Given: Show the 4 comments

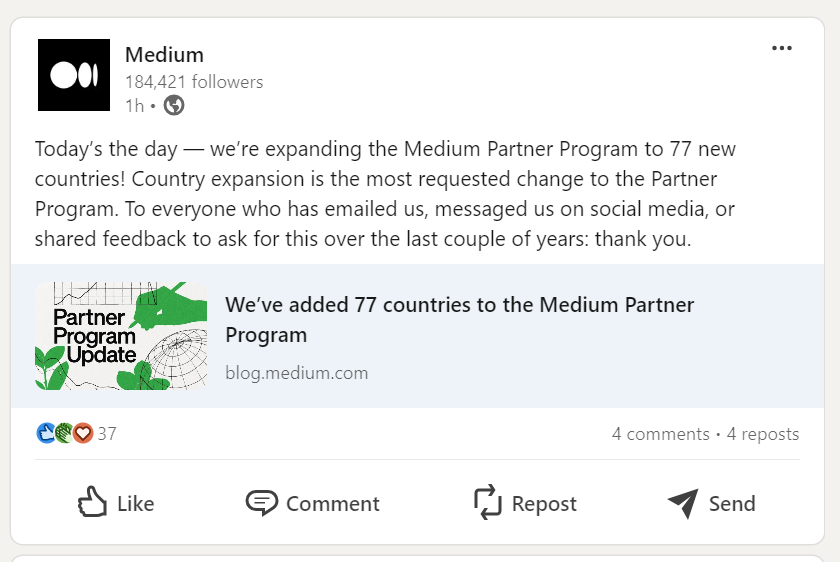Looking at the screenshot, I should (661, 434).
